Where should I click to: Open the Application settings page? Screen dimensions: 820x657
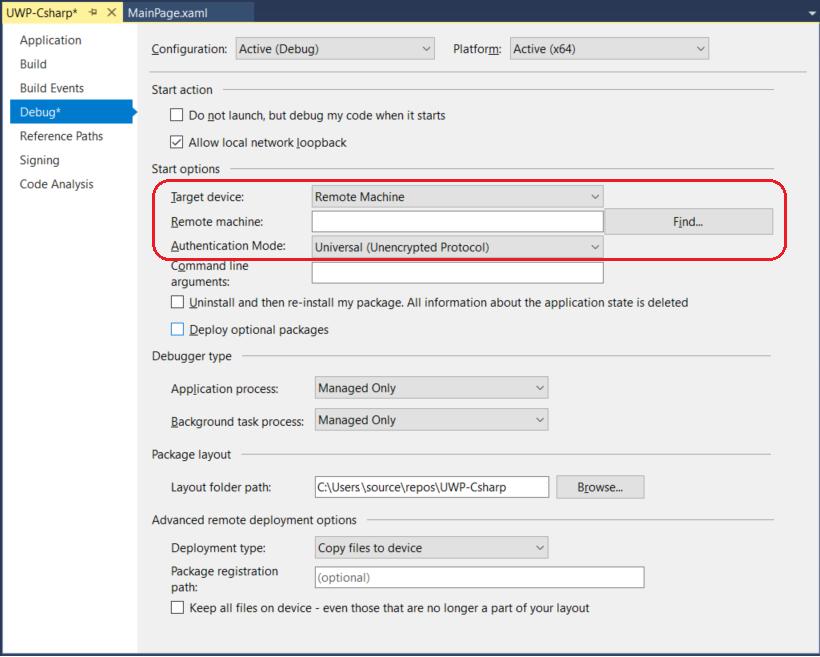pos(50,40)
